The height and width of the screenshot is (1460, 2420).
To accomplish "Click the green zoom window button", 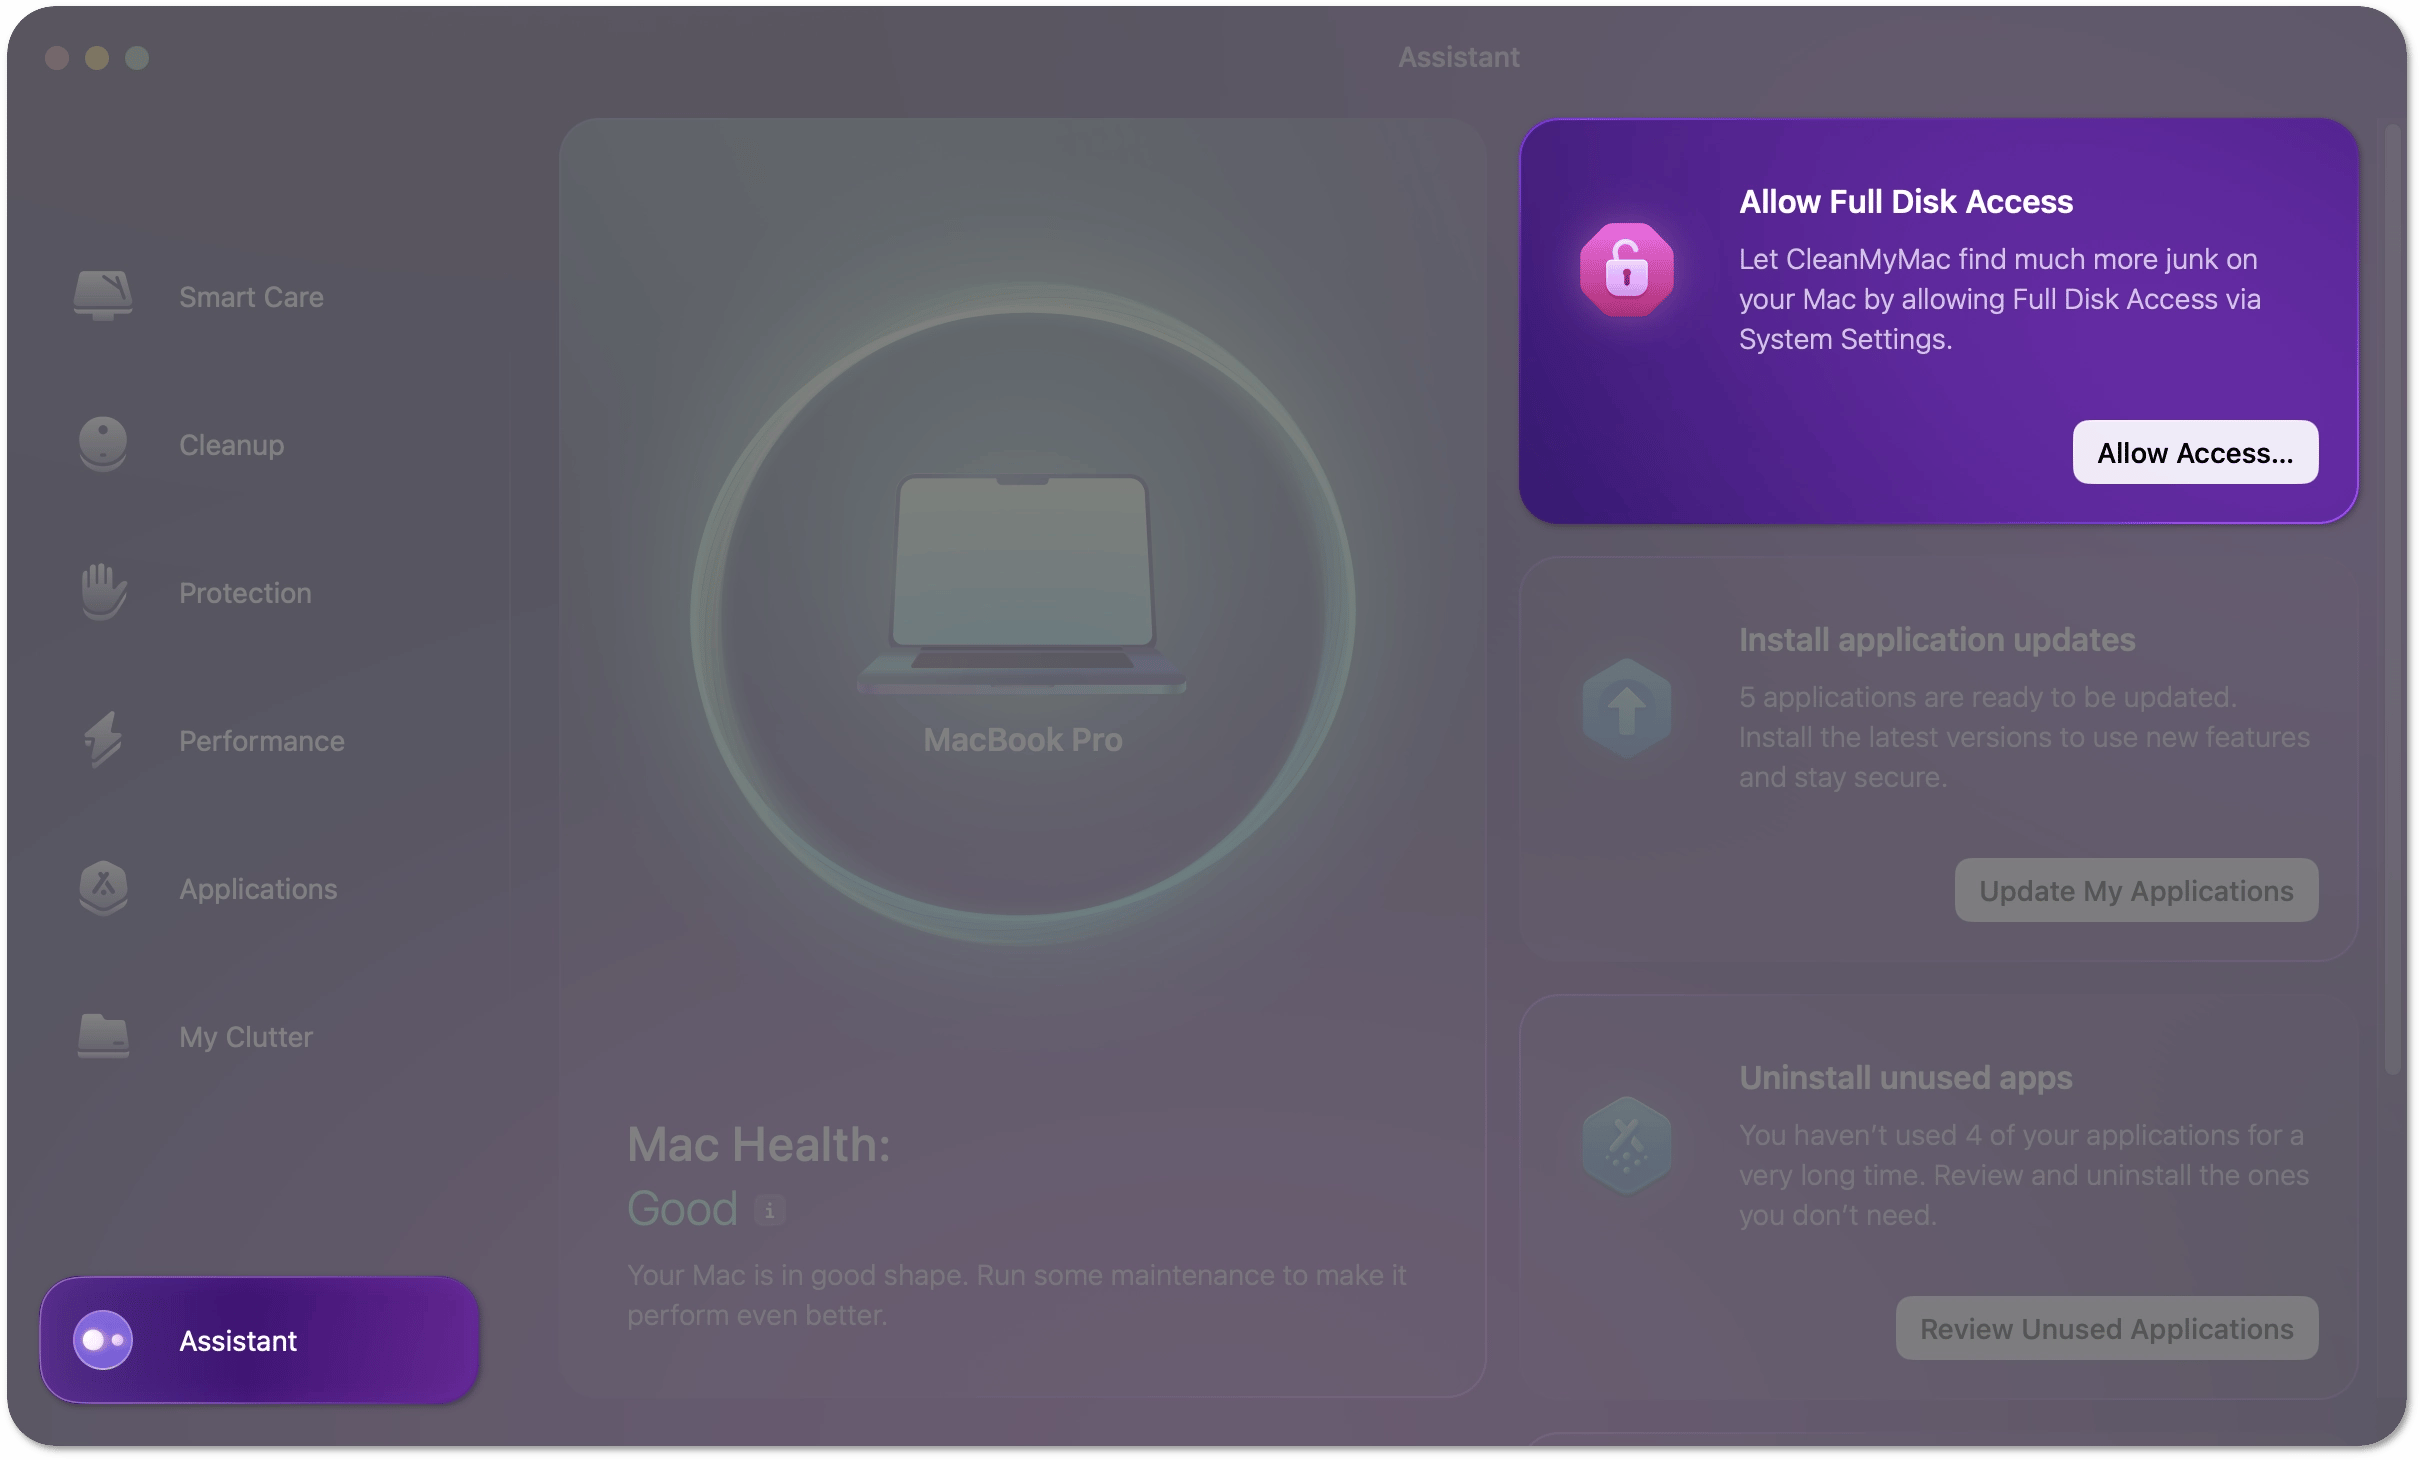I will pos(137,58).
